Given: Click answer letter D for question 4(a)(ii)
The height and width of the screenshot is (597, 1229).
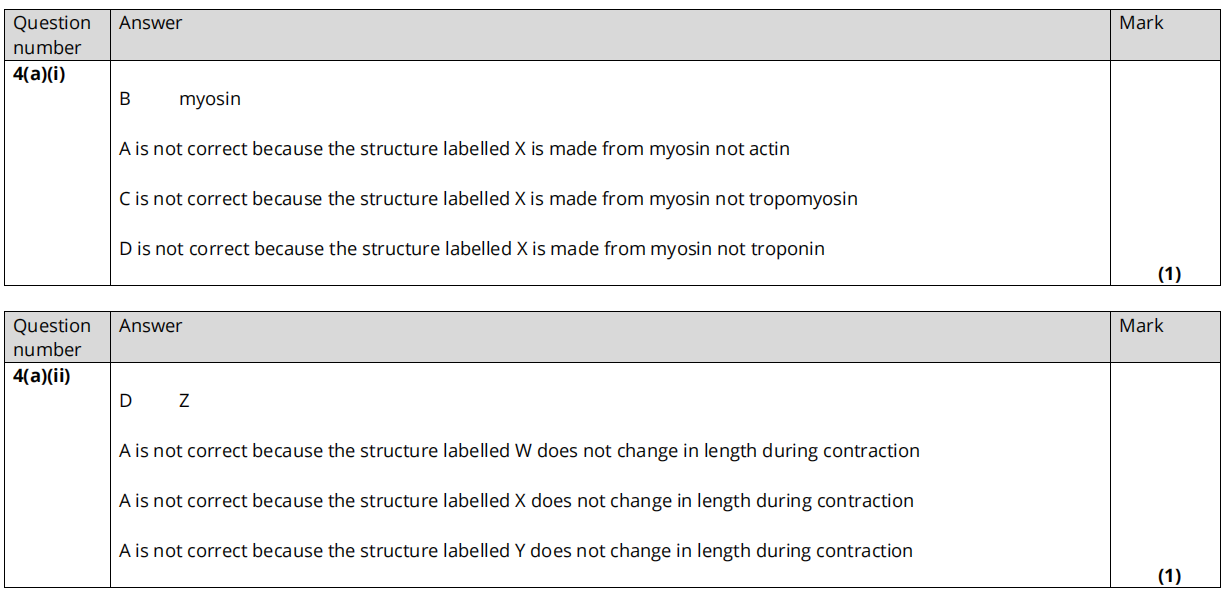Looking at the screenshot, I should tap(126, 401).
